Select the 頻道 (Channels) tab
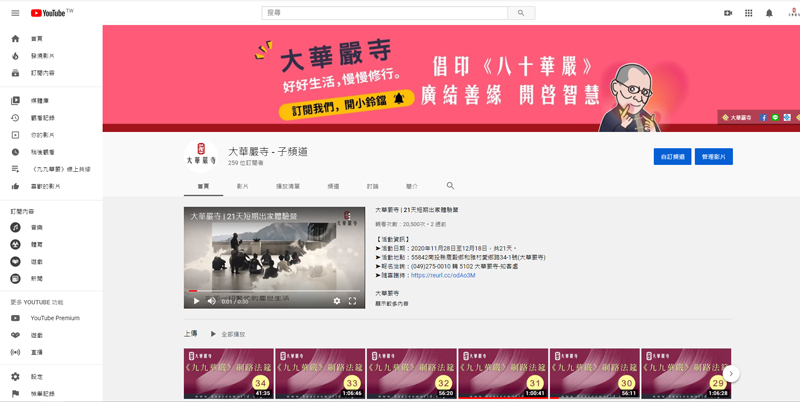This screenshot has width=800, height=402. pos(333,186)
